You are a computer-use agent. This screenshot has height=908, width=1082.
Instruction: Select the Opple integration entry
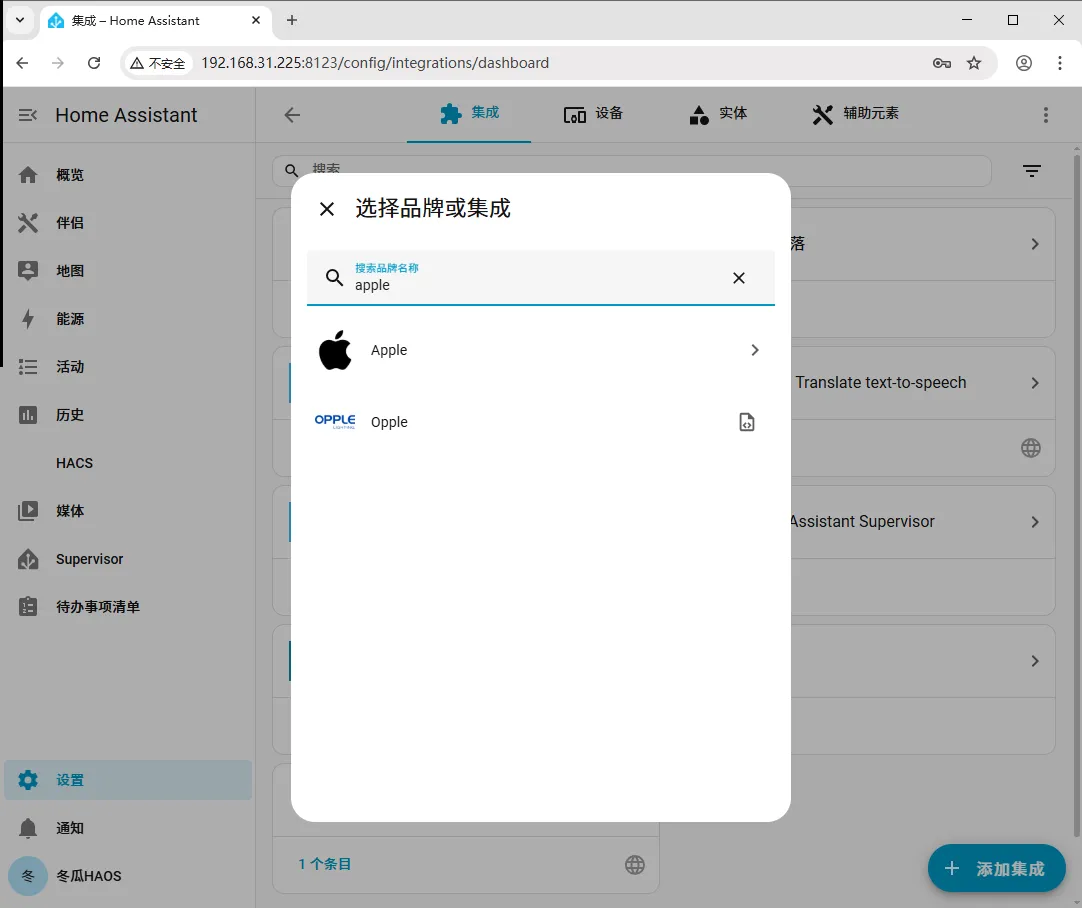tap(540, 422)
